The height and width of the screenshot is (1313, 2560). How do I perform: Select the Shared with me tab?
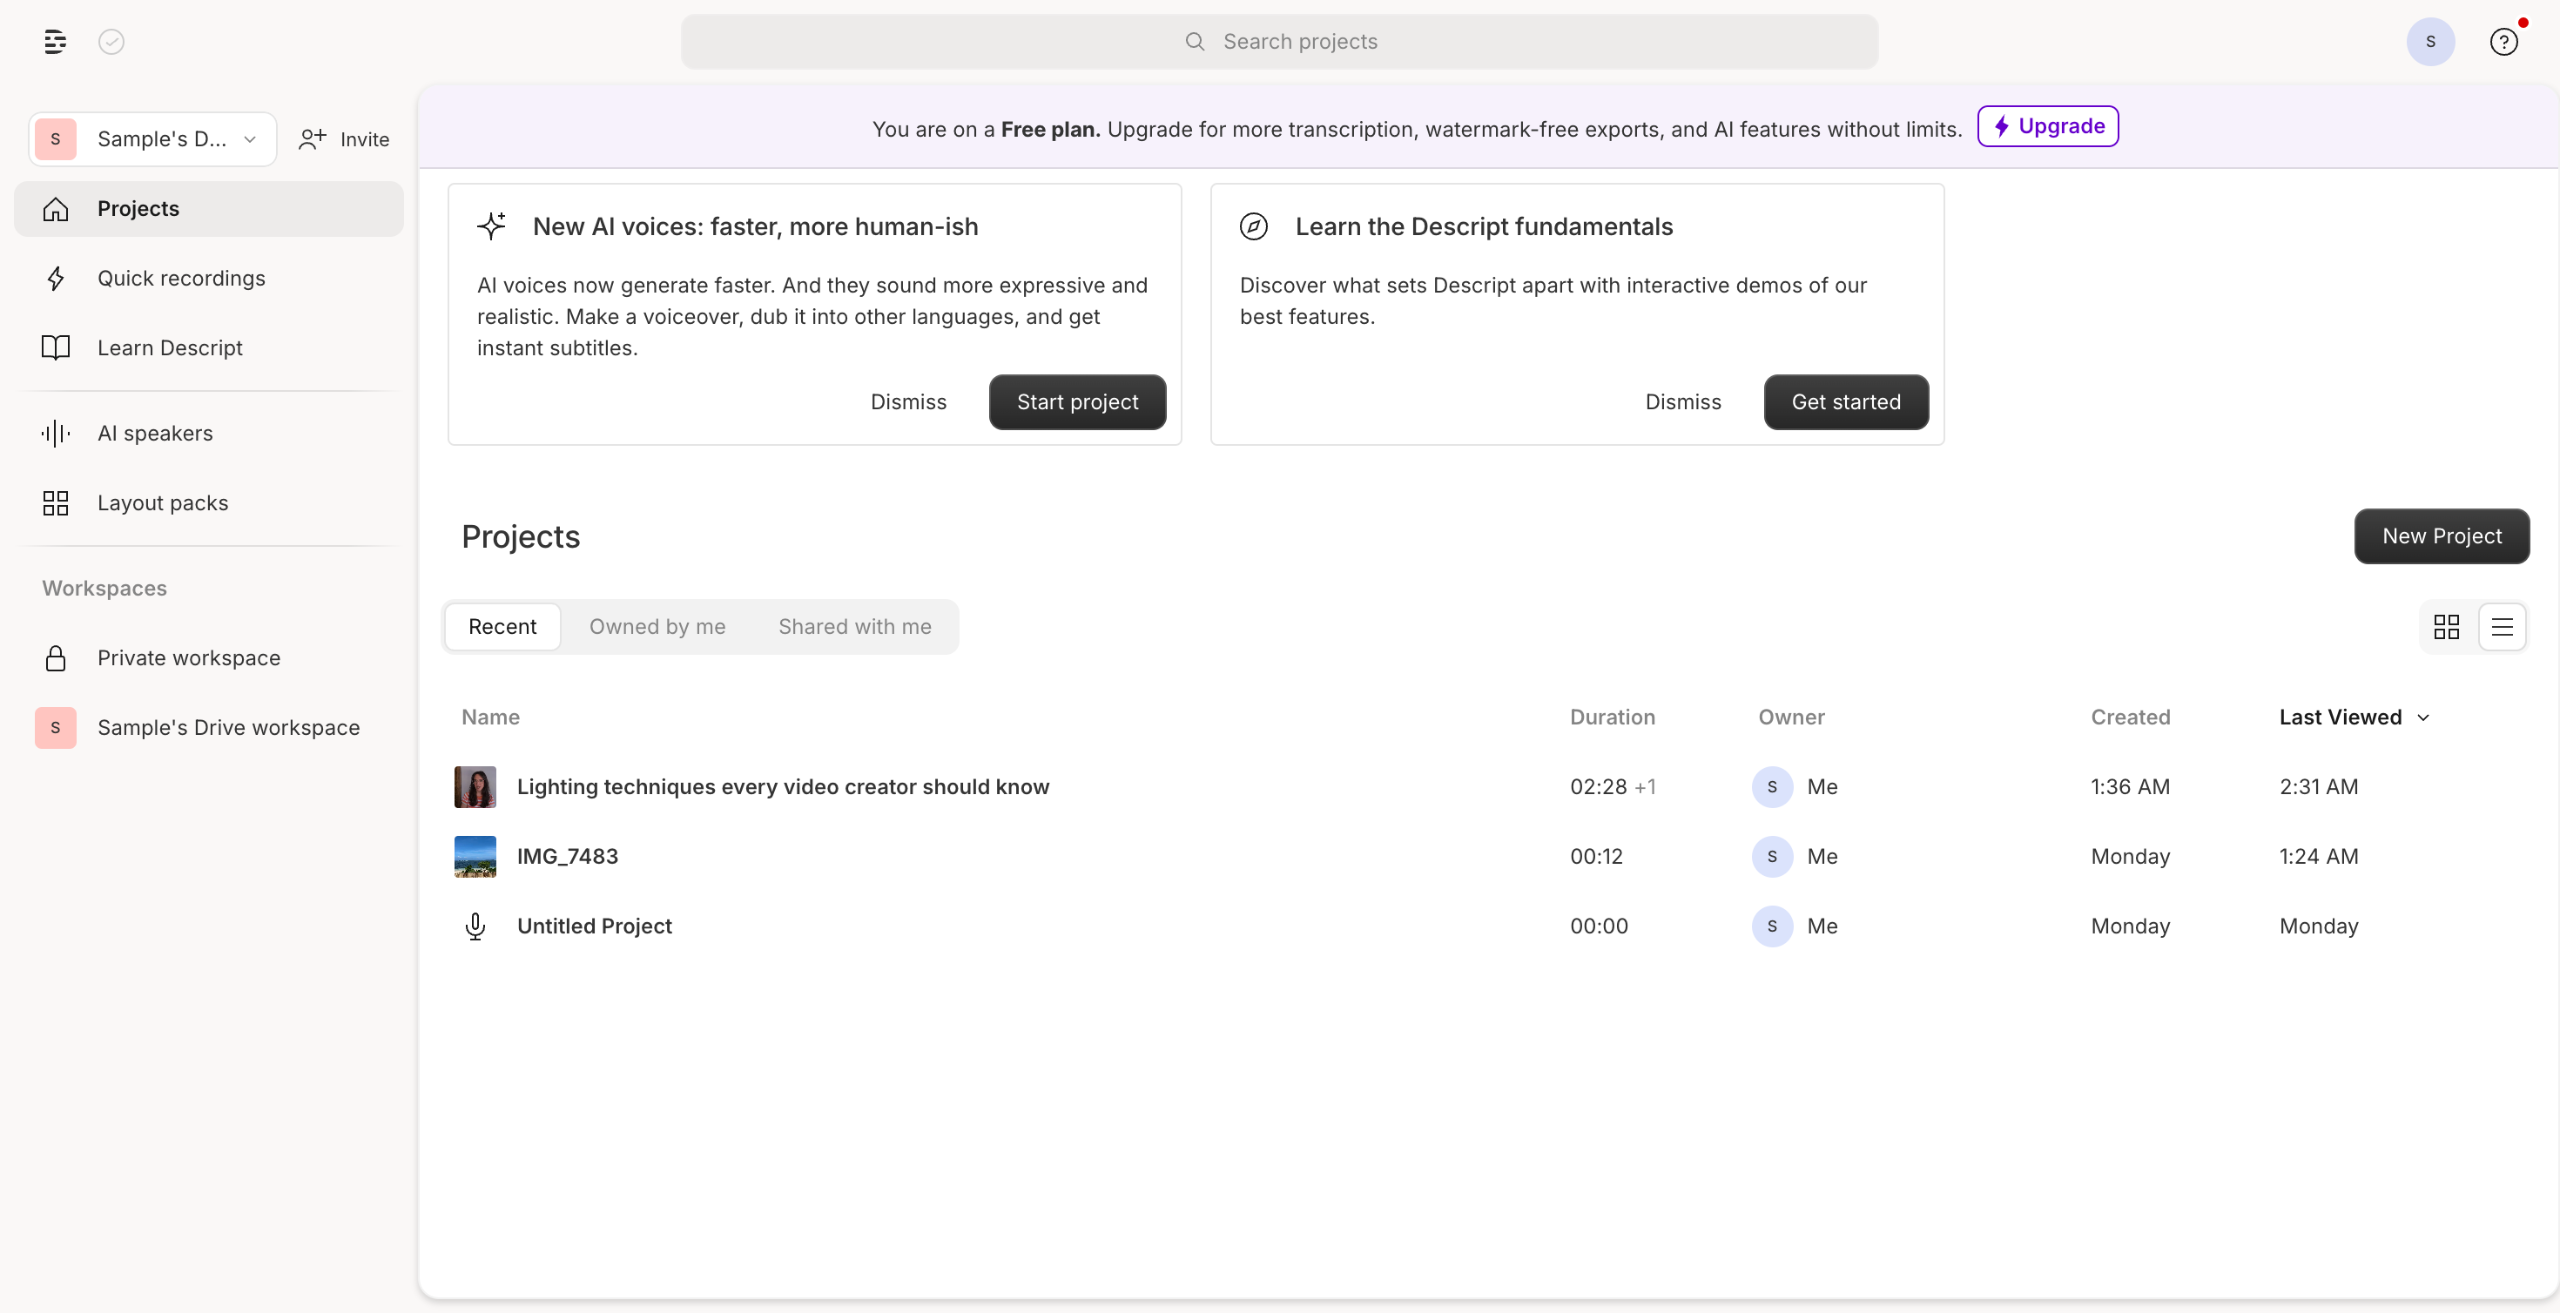pyautogui.click(x=854, y=627)
